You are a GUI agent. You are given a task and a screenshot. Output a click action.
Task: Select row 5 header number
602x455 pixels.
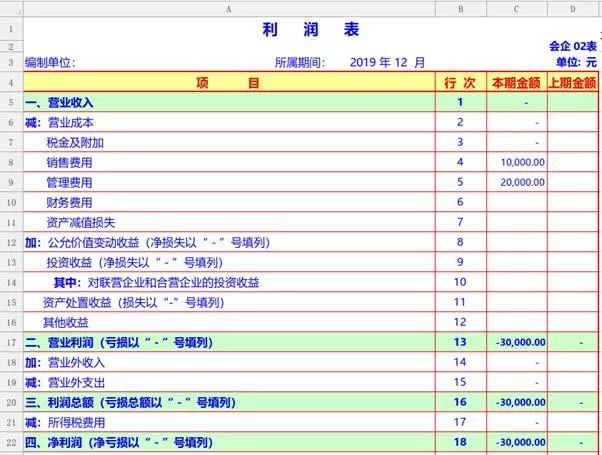click(x=10, y=102)
